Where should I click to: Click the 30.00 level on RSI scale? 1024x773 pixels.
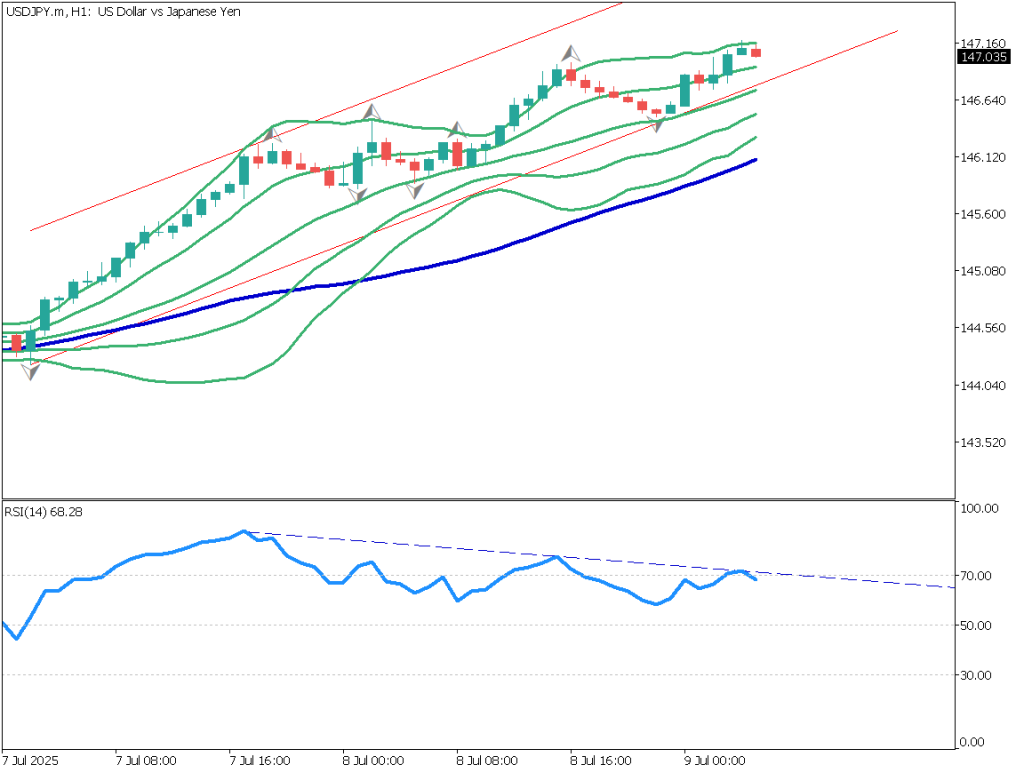[x=974, y=675]
